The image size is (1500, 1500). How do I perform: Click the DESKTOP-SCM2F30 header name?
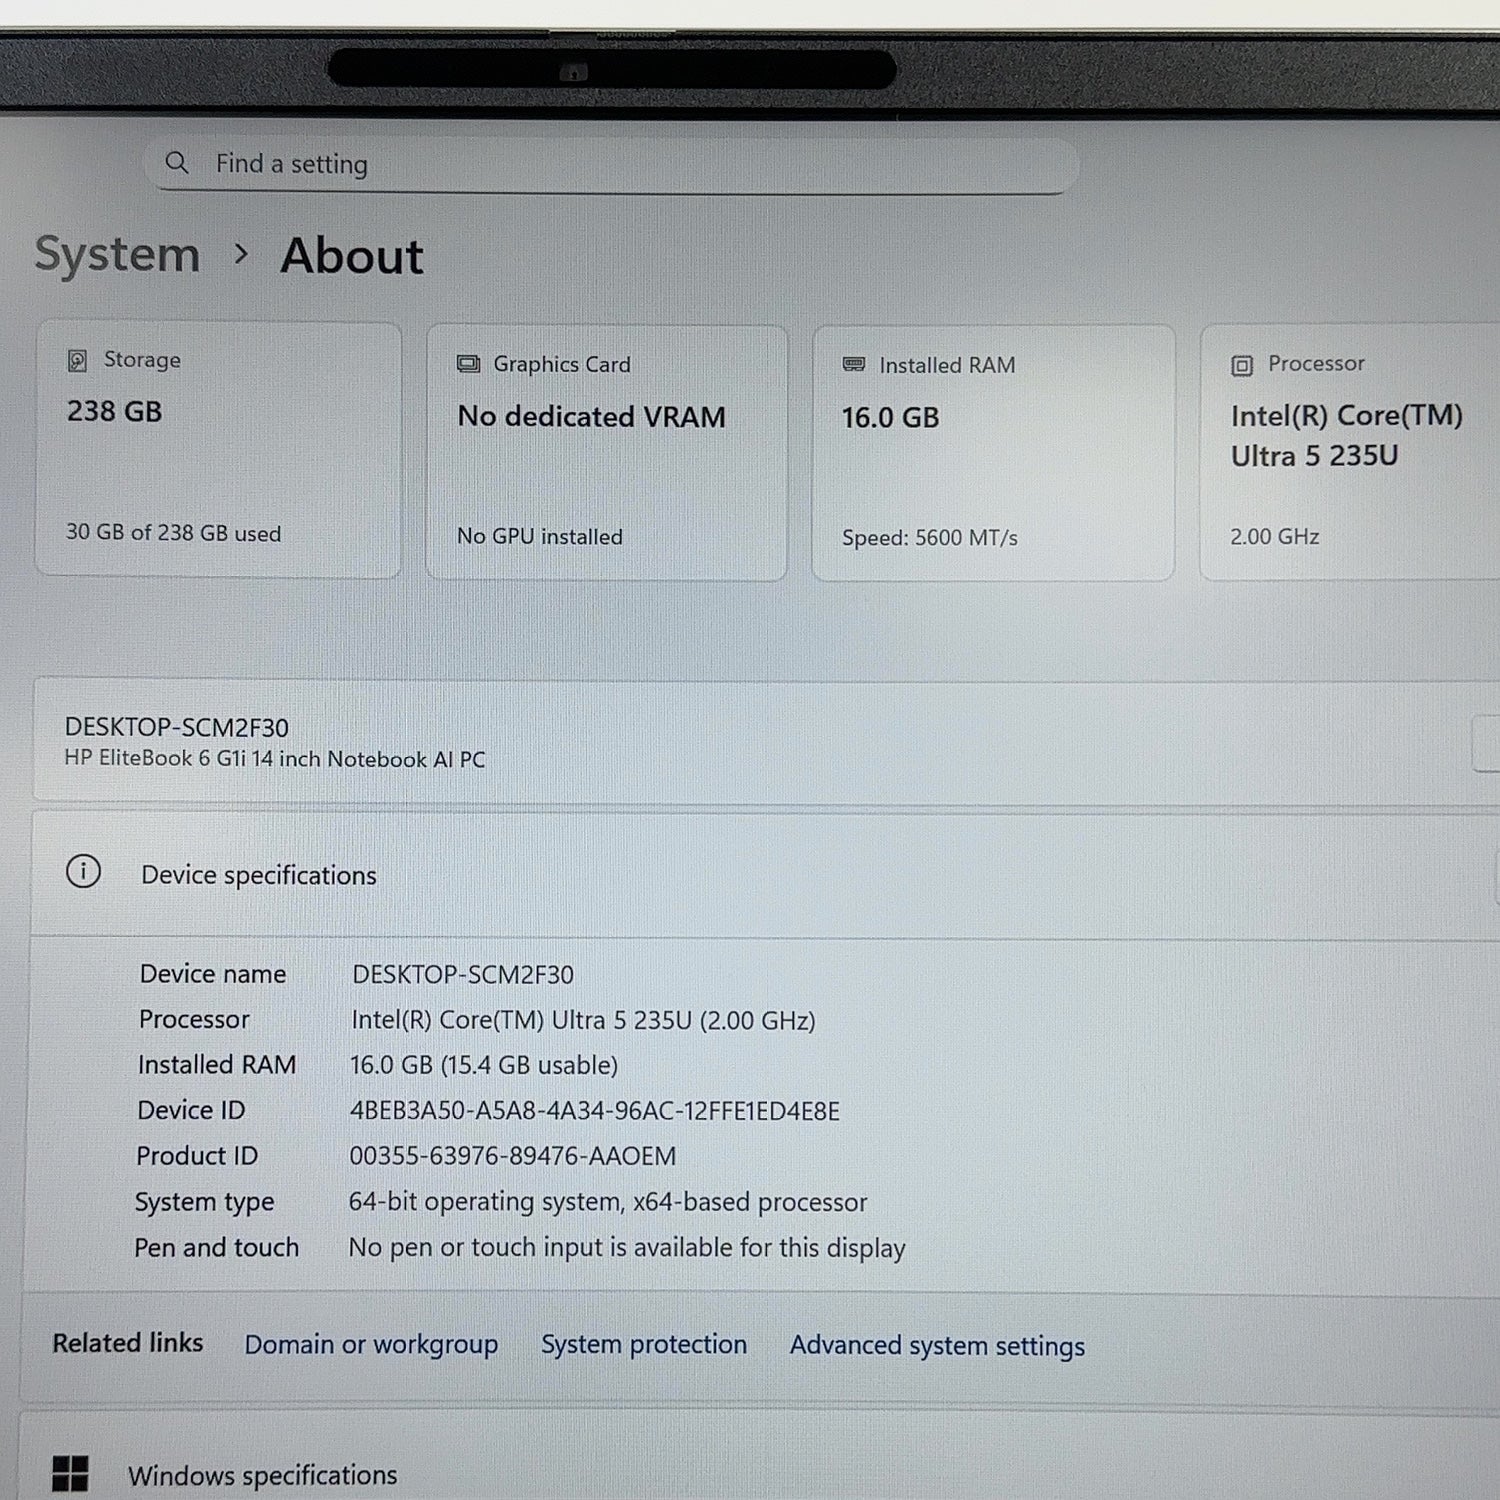coord(177,727)
